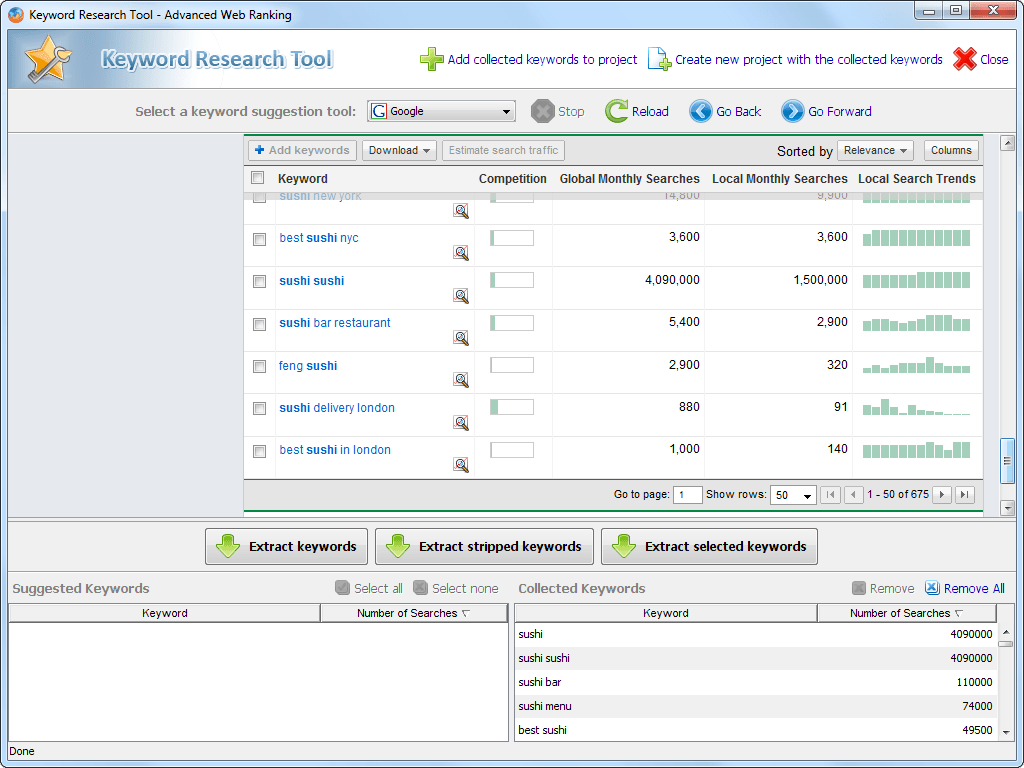Open the Google suggestion tool dropdown
1024x768 pixels.
point(441,111)
